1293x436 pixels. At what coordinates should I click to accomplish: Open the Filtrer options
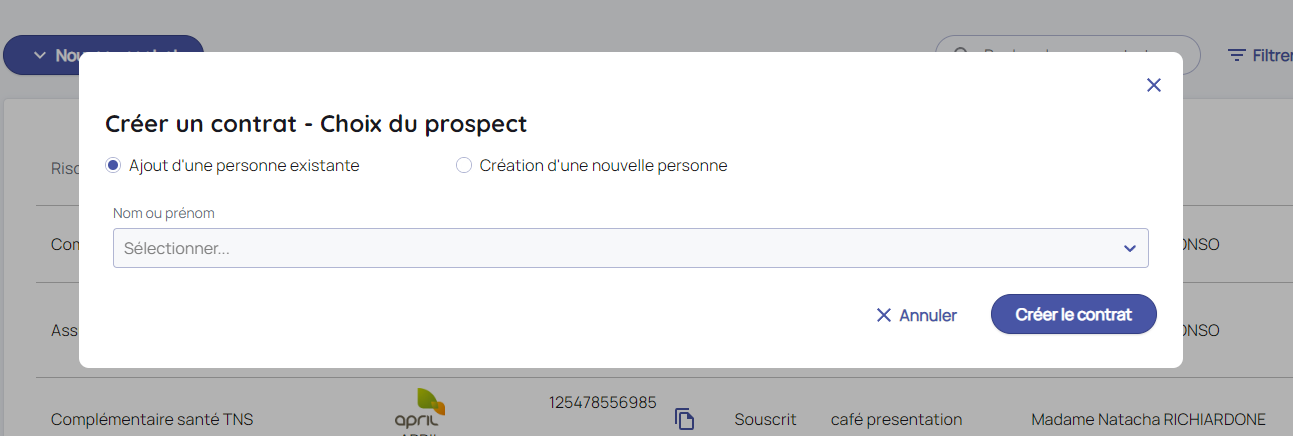(x=1271, y=56)
